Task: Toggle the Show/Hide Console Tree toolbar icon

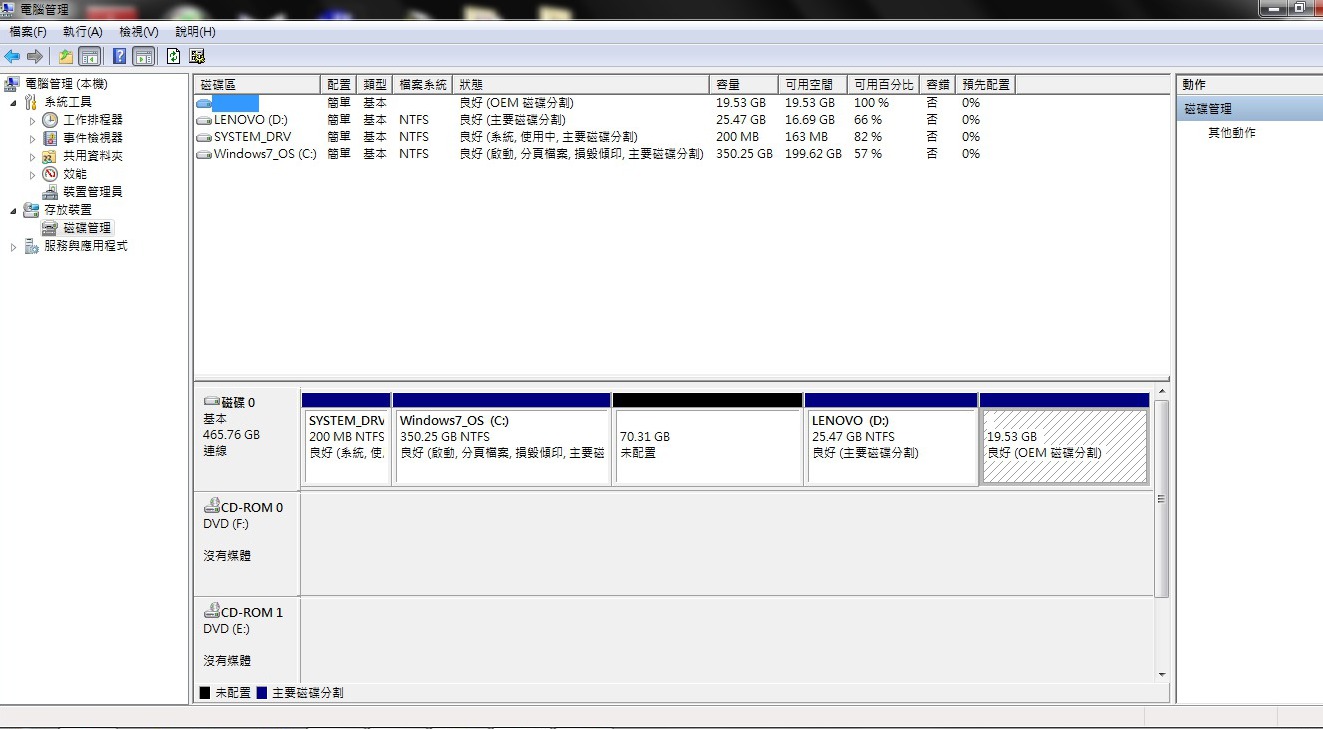Action: tap(90, 56)
